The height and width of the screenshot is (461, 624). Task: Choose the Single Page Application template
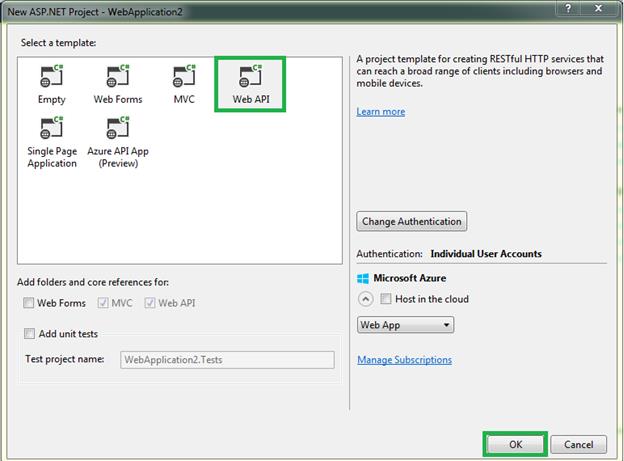tap(52, 143)
